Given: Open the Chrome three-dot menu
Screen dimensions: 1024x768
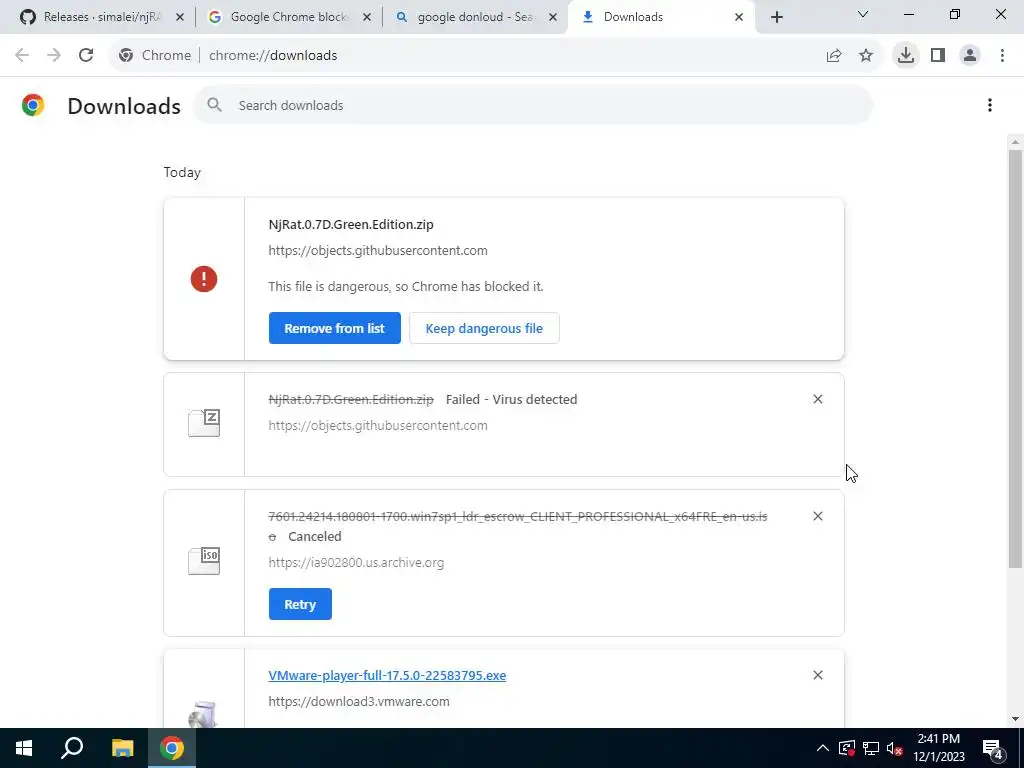Looking at the screenshot, I should point(1002,56).
